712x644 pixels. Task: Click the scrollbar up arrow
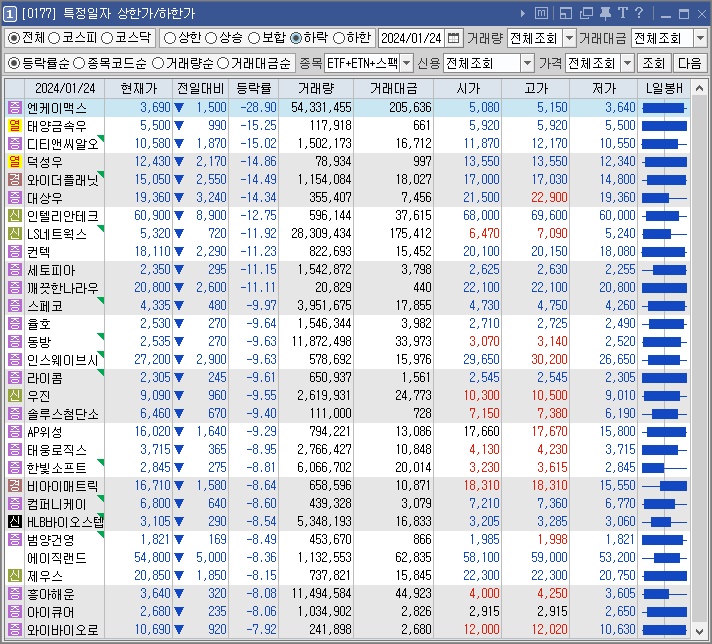(x=699, y=89)
